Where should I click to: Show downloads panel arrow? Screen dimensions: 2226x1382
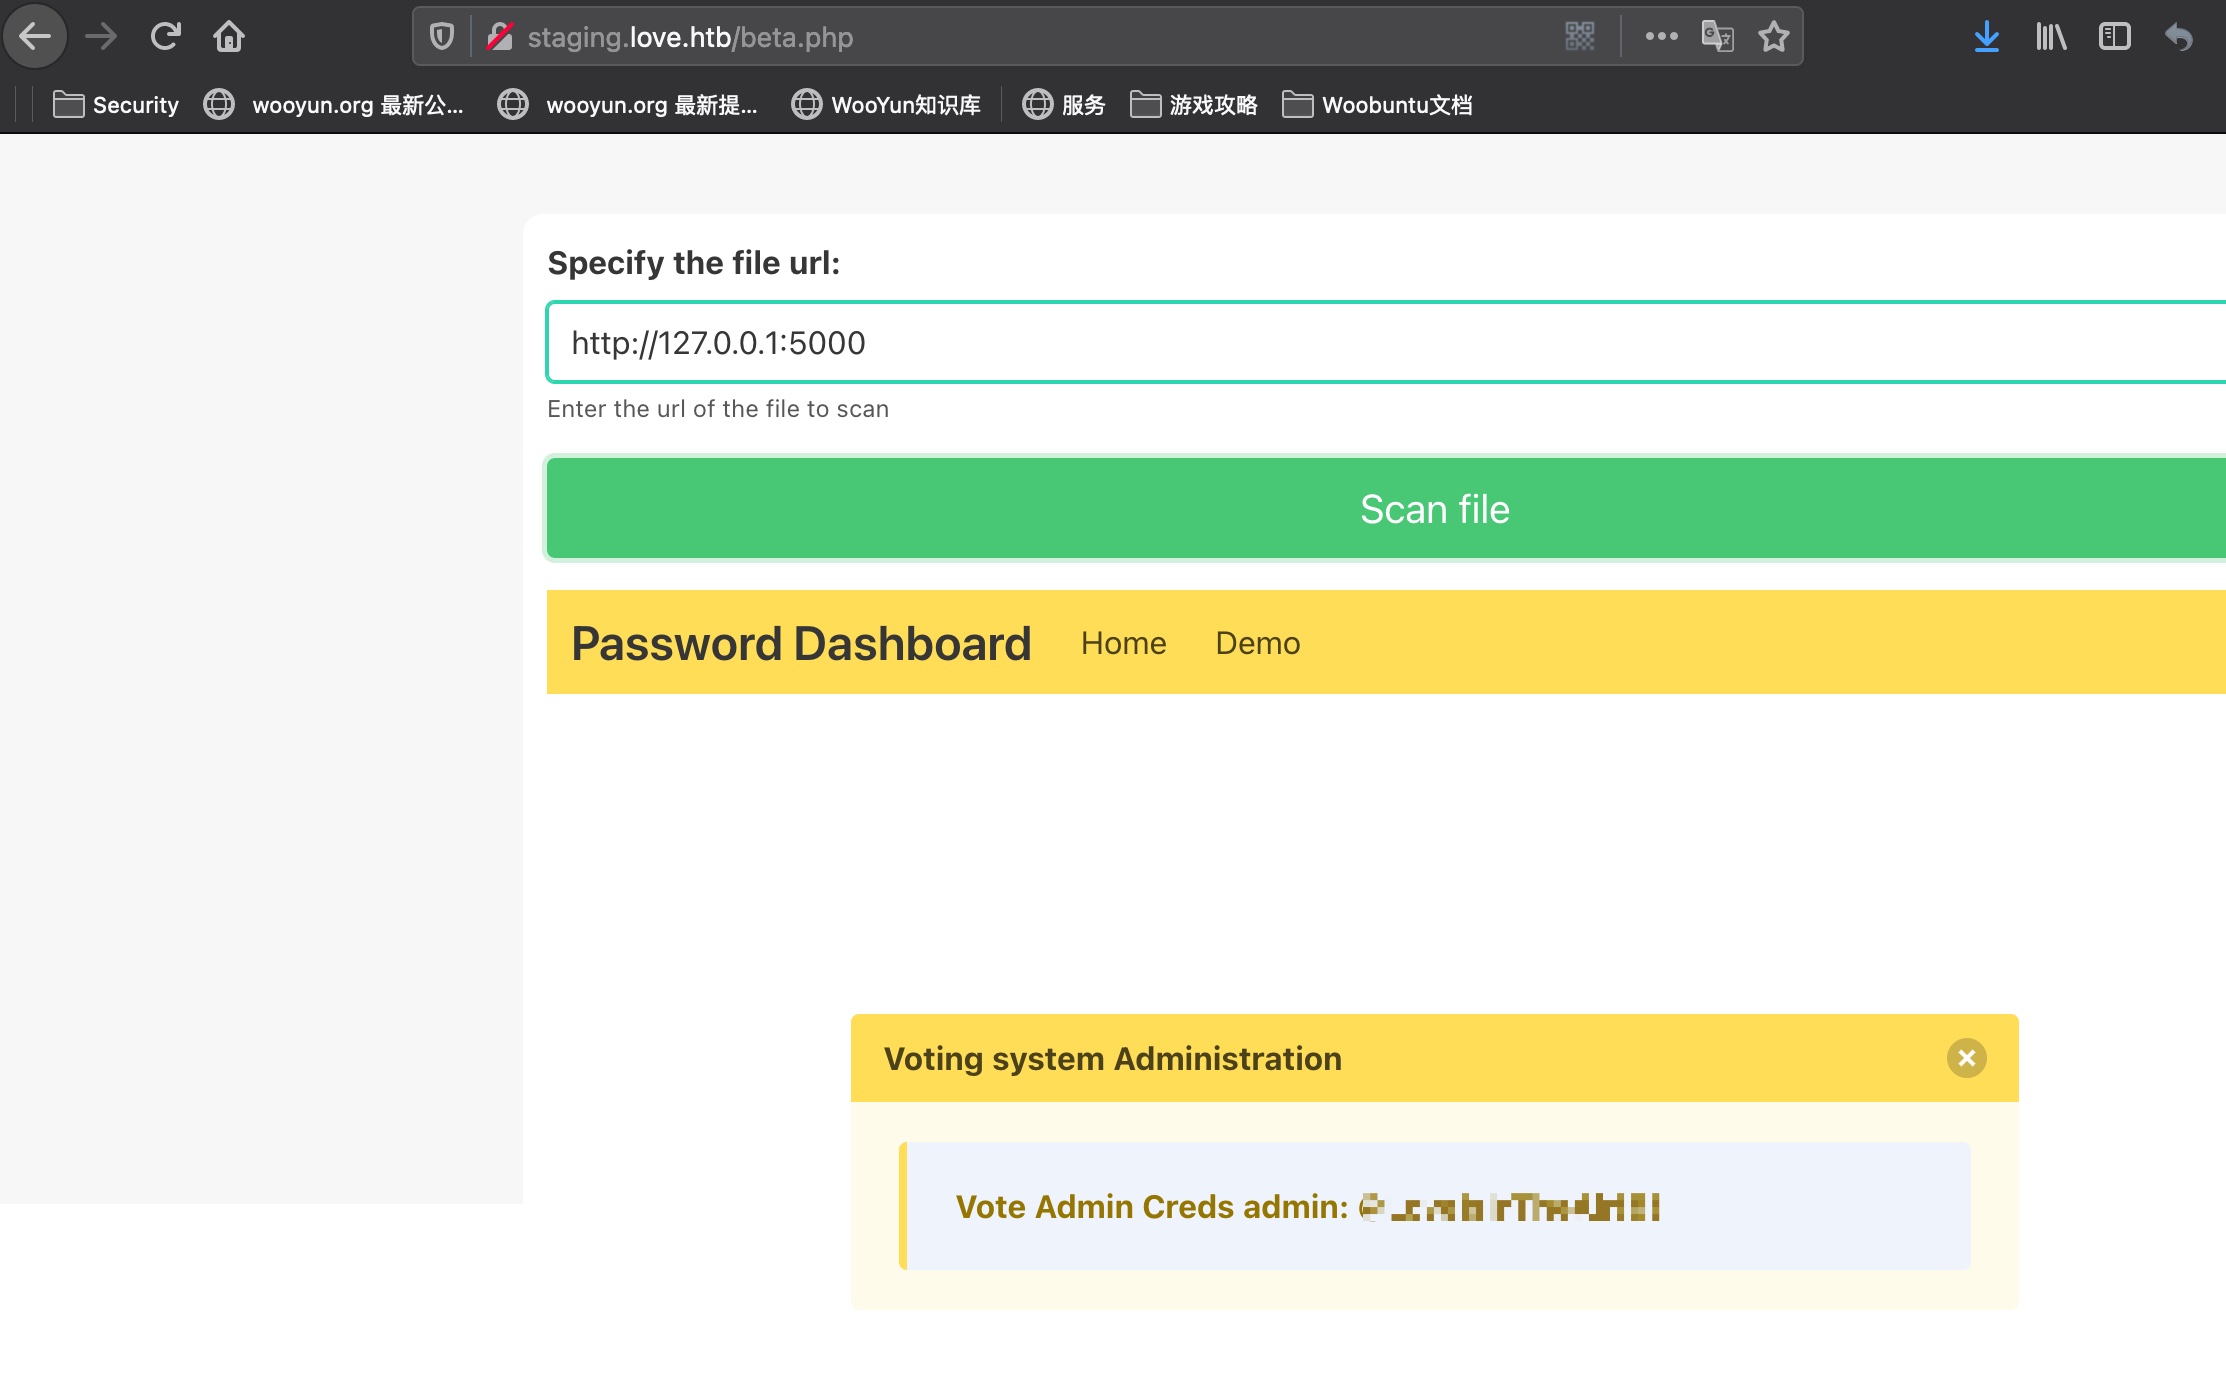click(1986, 37)
